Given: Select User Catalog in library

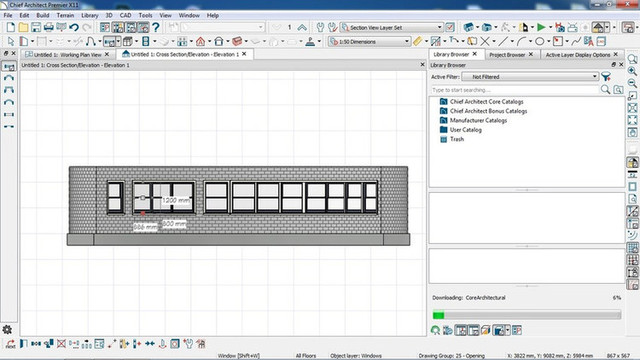Looking at the screenshot, I should coord(466,130).
